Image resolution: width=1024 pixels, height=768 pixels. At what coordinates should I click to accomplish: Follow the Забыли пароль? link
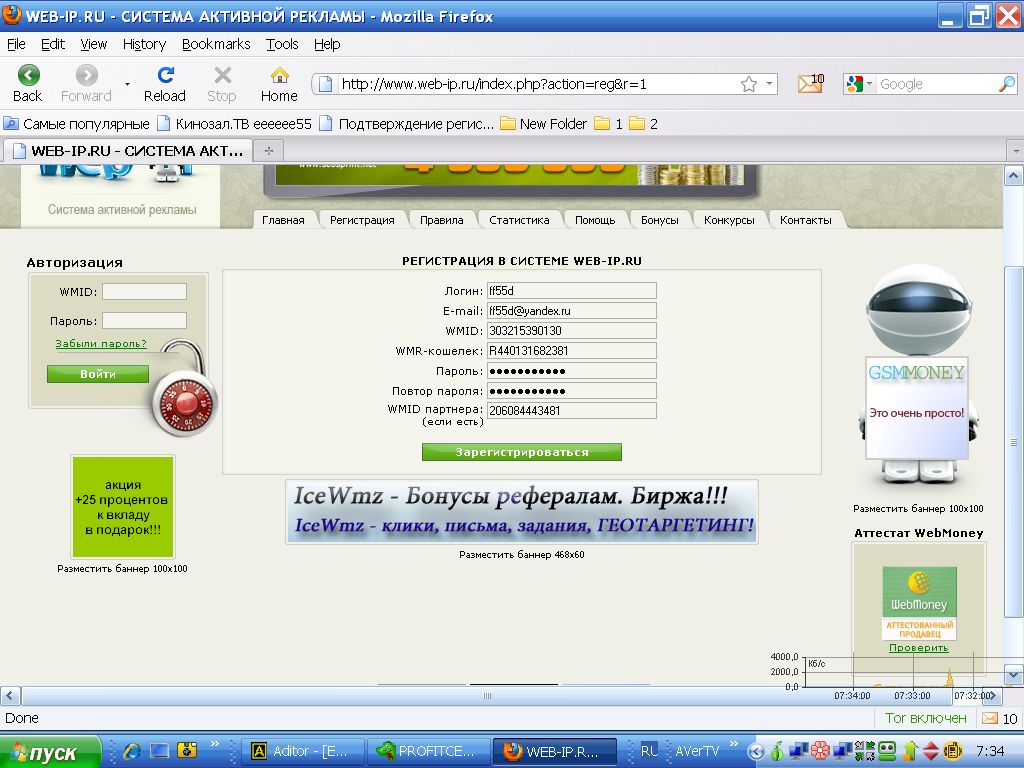click(101, 344)
